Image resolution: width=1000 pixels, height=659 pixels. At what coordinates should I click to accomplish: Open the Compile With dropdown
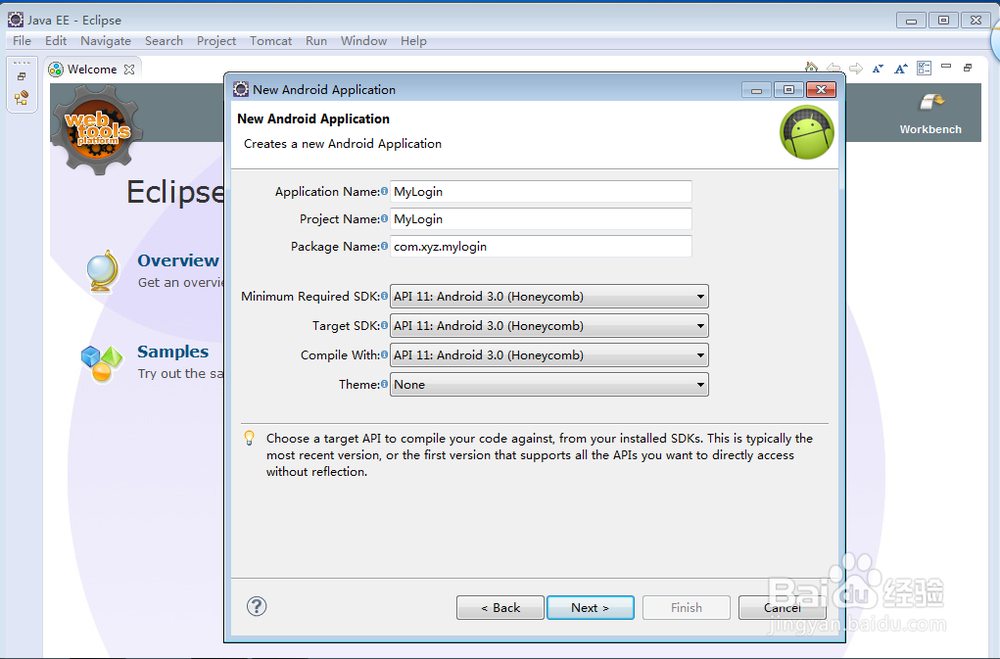point(698,355)
